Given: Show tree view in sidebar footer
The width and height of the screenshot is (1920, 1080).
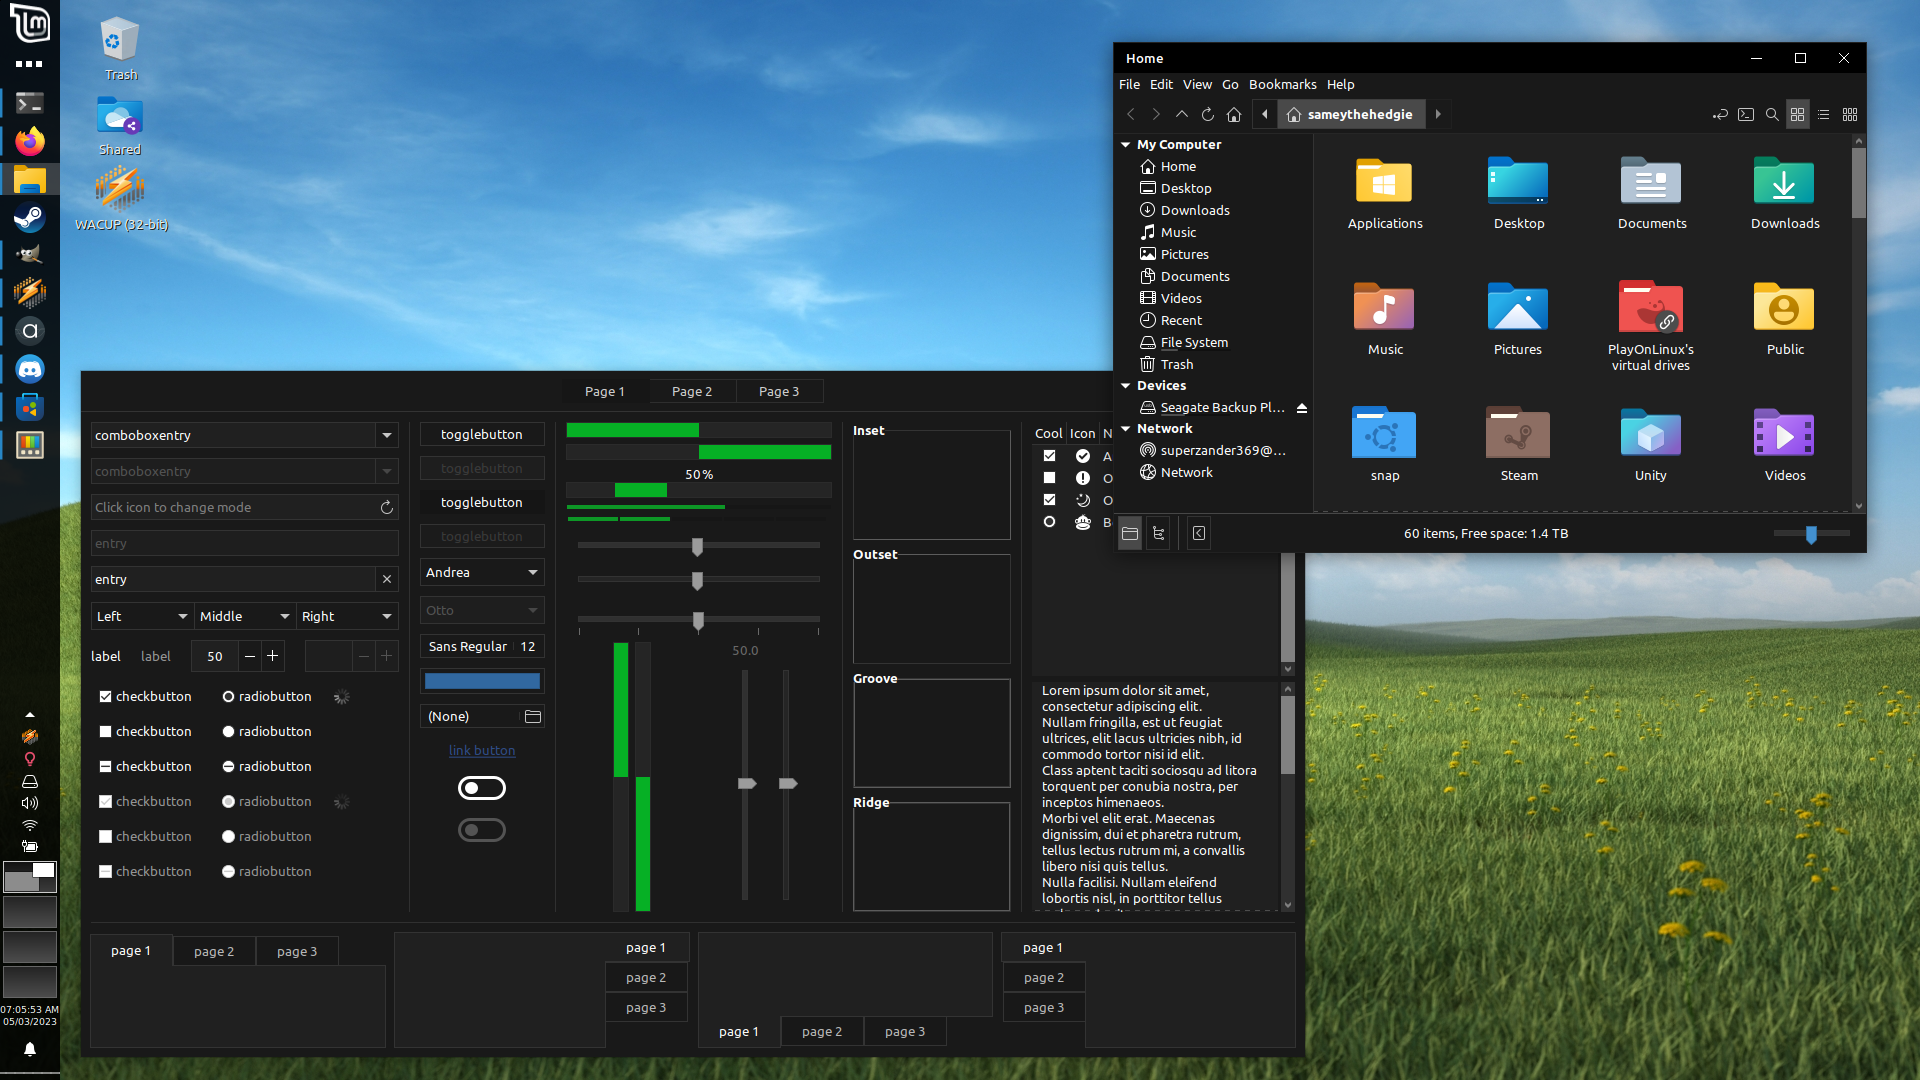Looking at the screenshot, I should click(x=1159, y=533).
